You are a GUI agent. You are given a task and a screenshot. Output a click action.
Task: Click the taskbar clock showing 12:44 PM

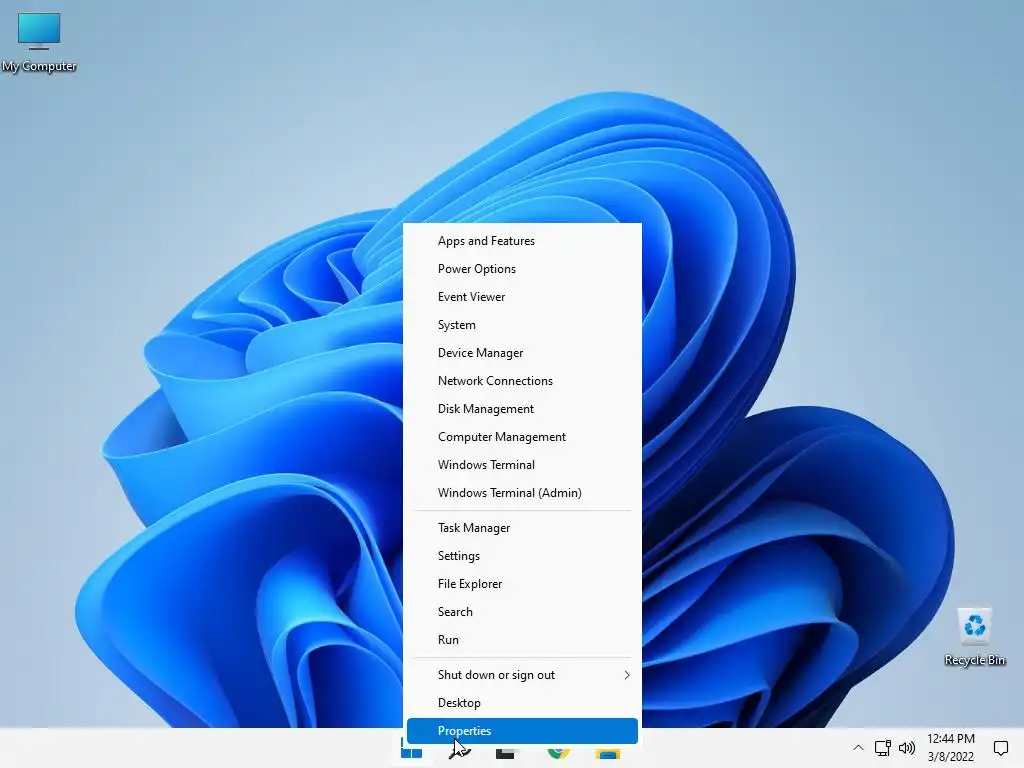point(951,748)
